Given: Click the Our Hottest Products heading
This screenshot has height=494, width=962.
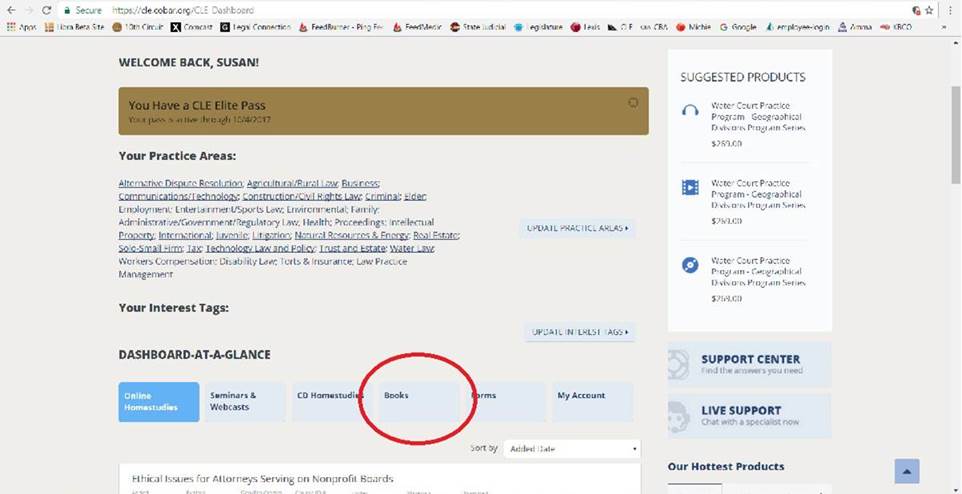Looking at the screenshot, I should (726, 466).
